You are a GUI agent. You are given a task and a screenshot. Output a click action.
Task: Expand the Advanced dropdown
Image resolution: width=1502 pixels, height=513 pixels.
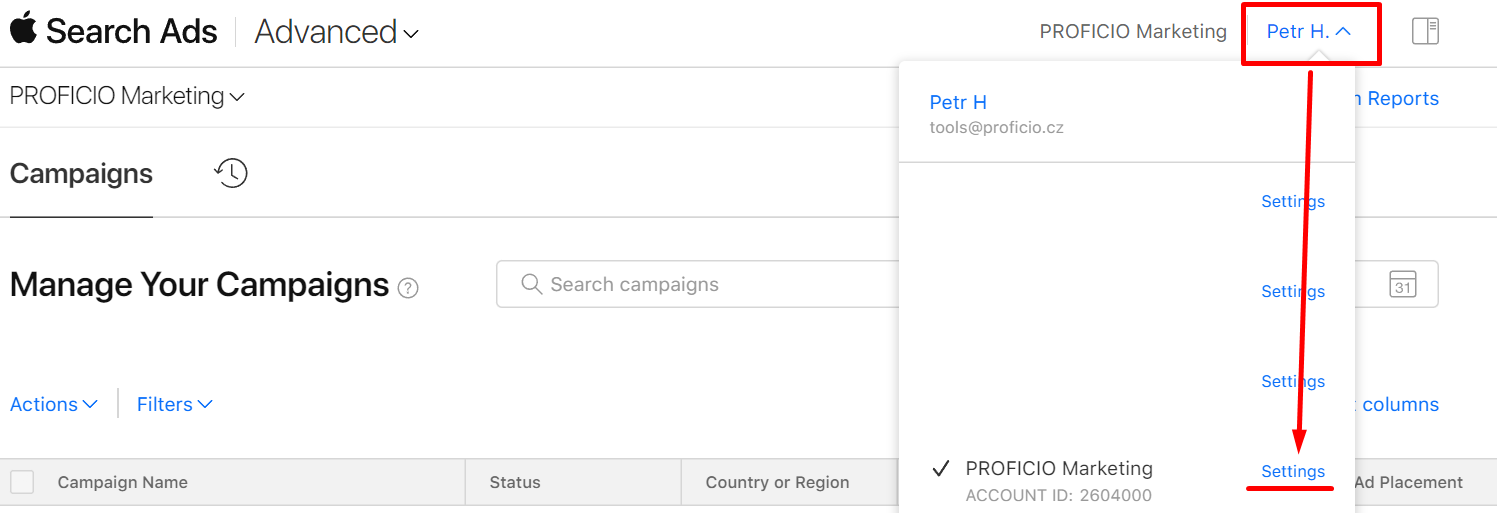tap(337, 32)
